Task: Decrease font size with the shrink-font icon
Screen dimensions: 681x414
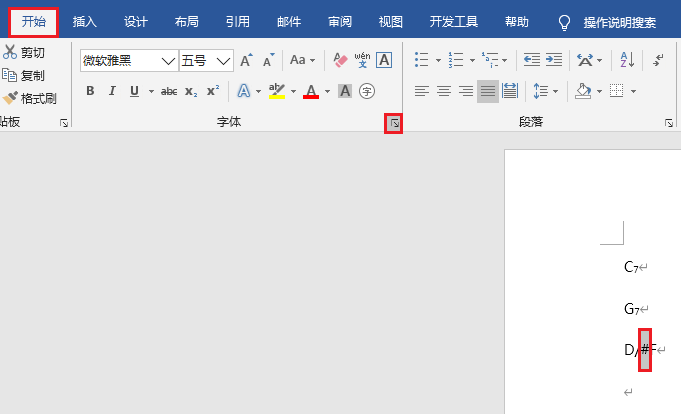Action: 268,60
